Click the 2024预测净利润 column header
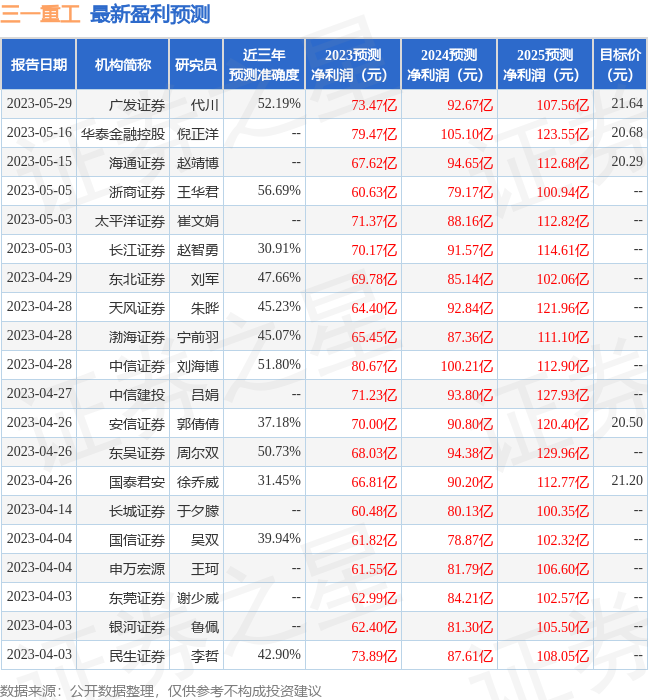Screen dimensions: 648x700 point(449,65)
